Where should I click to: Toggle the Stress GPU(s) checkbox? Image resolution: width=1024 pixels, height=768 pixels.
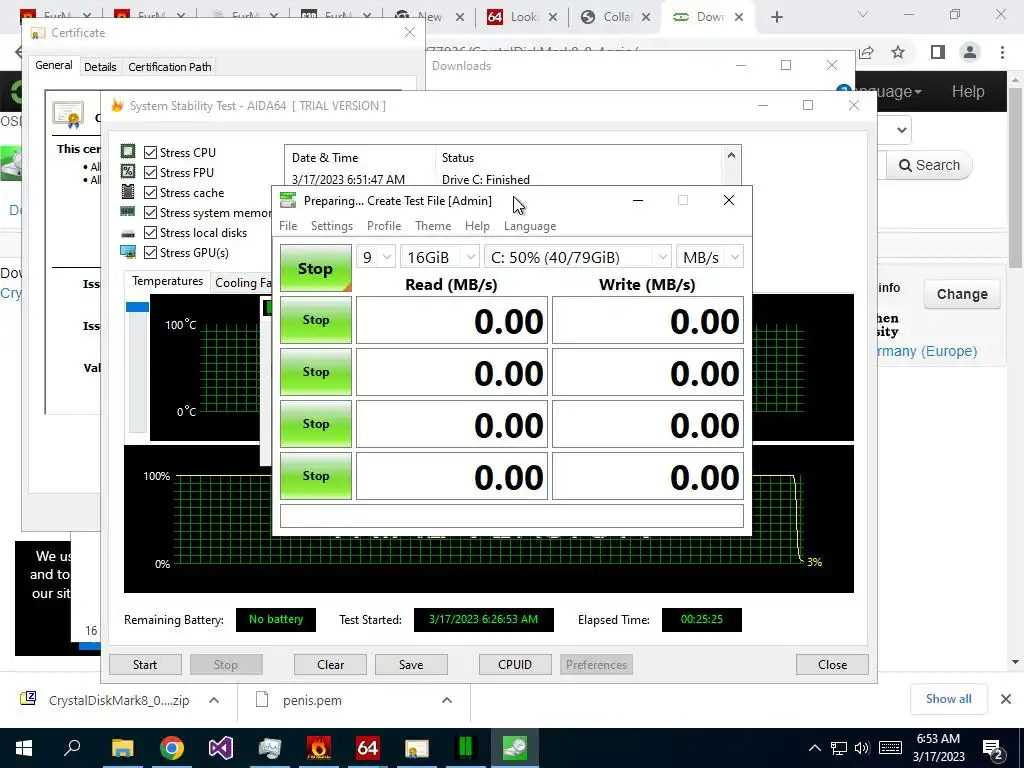tap(150, 253)
